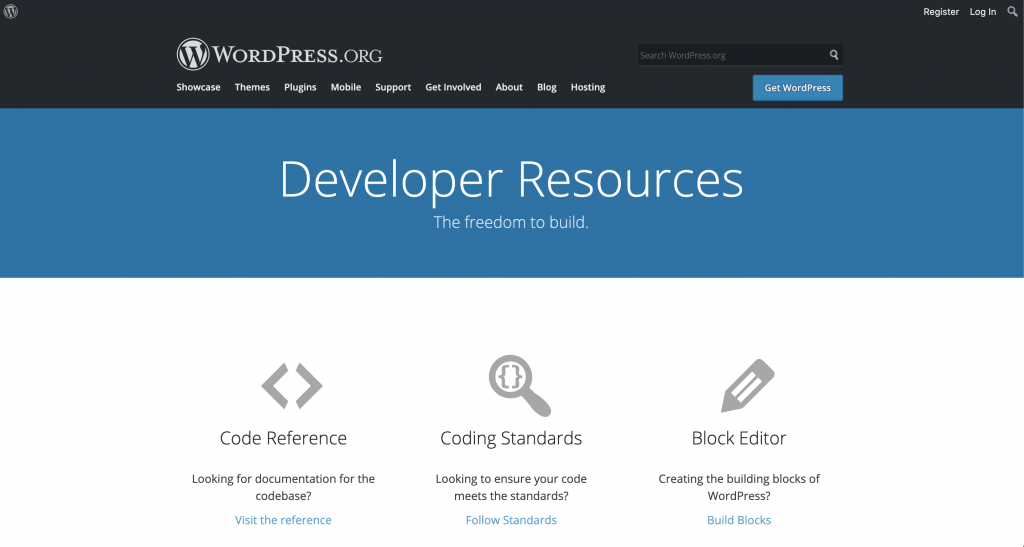Go to the Themes menu item

[252, 87]
